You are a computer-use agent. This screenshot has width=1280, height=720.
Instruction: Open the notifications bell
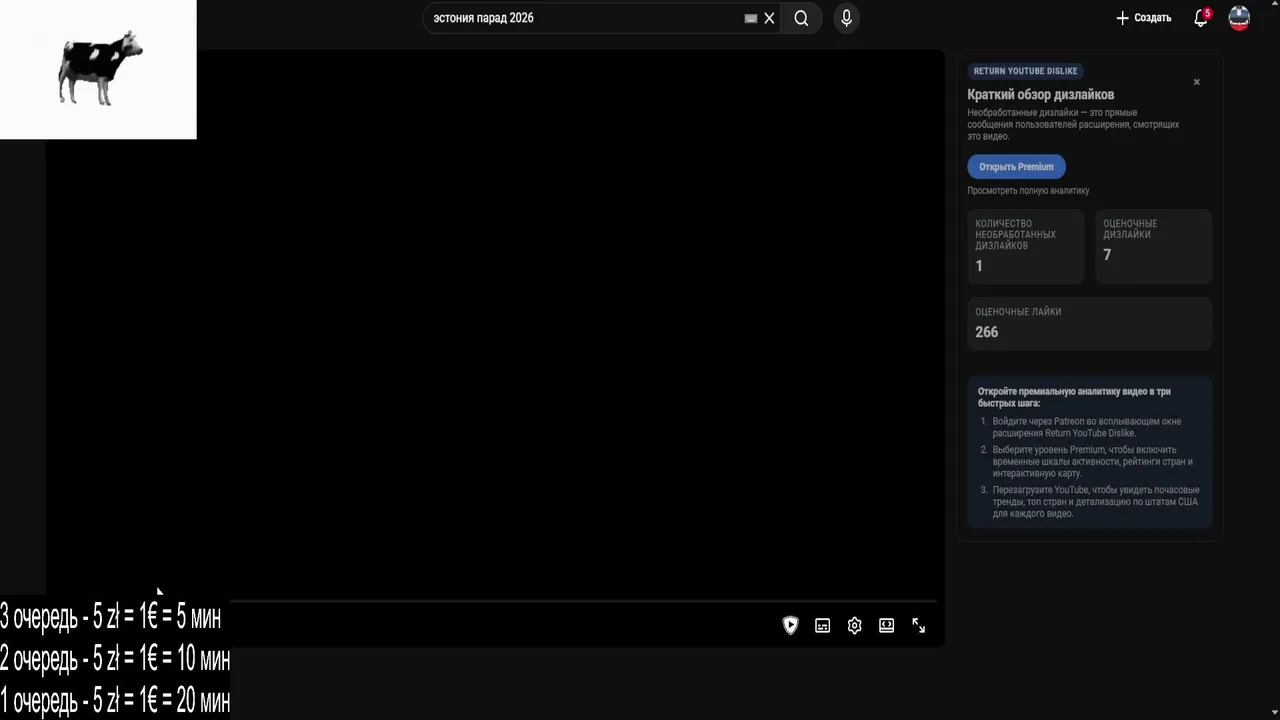tap(1201, 18)
